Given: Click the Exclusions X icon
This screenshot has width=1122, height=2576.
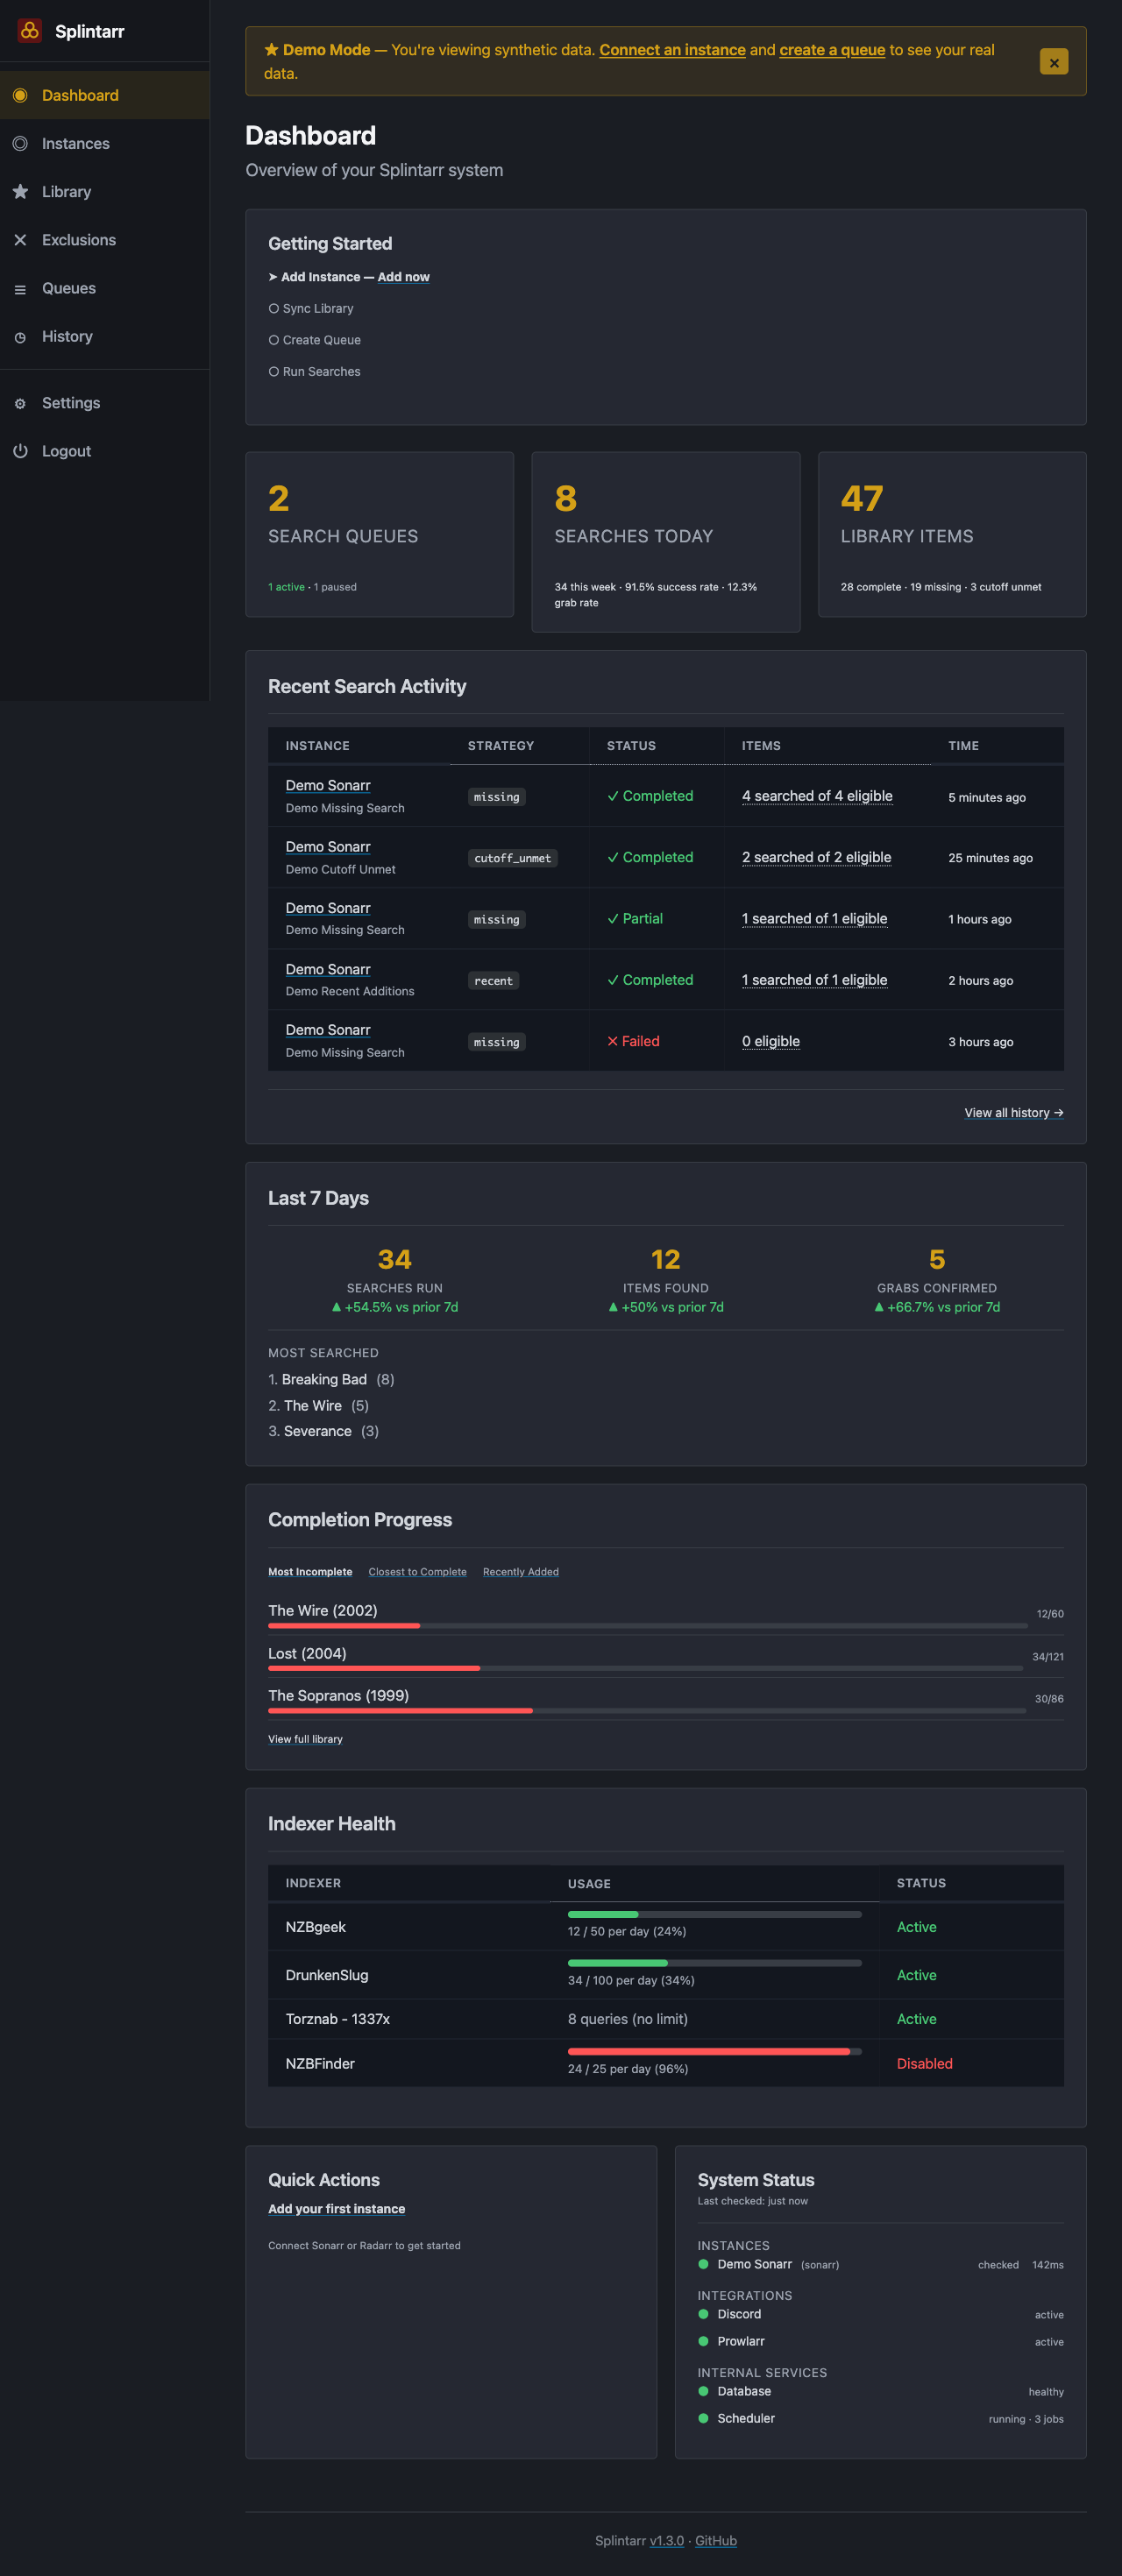Looking at the screenshot, I should click(x=20, y=240).
